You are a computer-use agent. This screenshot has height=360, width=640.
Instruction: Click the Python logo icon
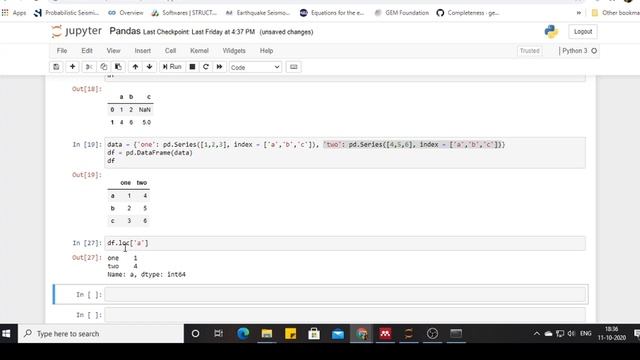point(551,31)
